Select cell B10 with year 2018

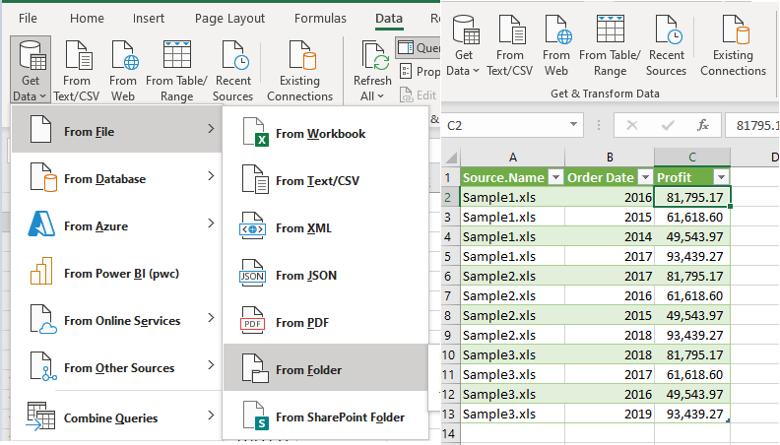point(609,355)
